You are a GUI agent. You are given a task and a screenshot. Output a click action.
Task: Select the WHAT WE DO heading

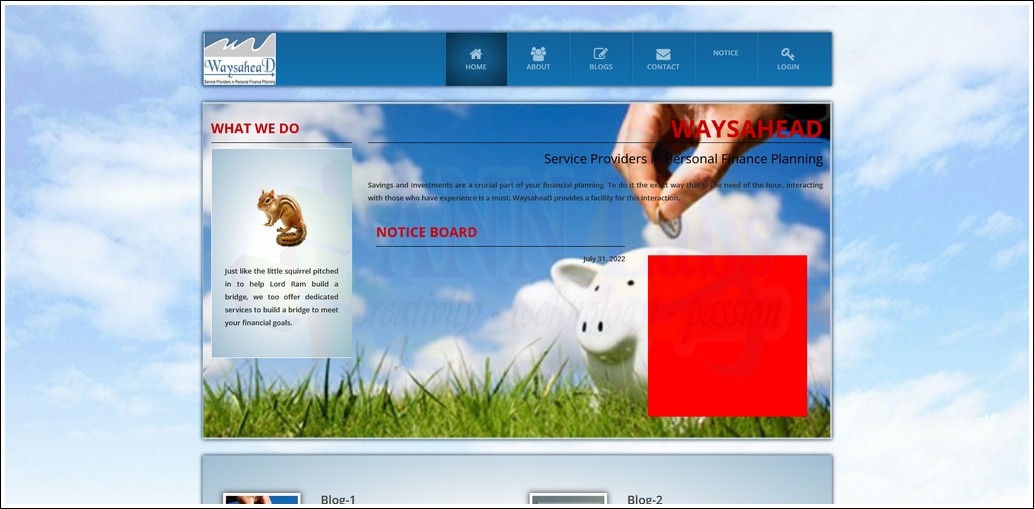255,129
